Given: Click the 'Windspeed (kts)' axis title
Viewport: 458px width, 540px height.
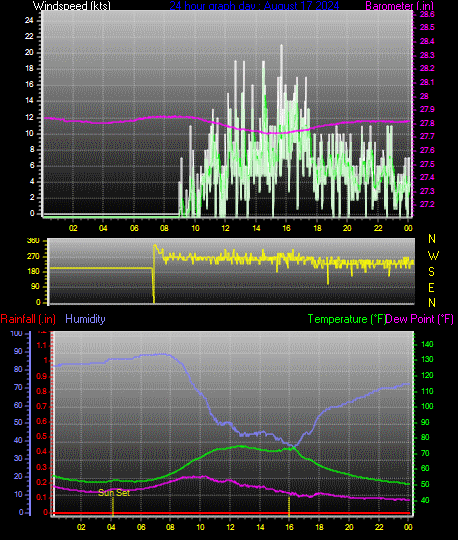Looking at the screenshot, I should pos(72,6).
